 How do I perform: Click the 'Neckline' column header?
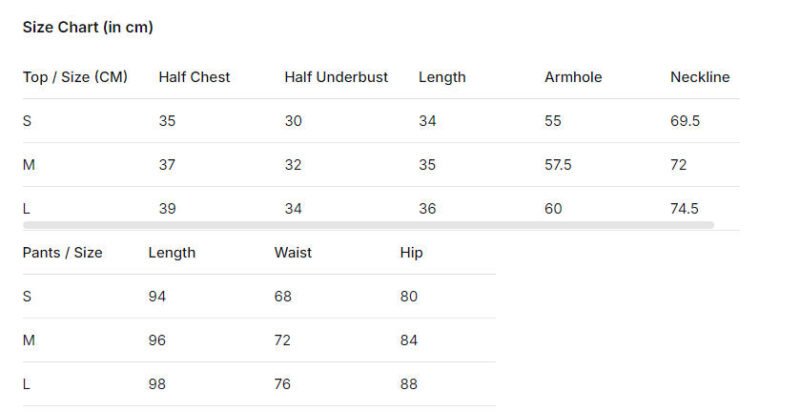[x=700, y=77]
